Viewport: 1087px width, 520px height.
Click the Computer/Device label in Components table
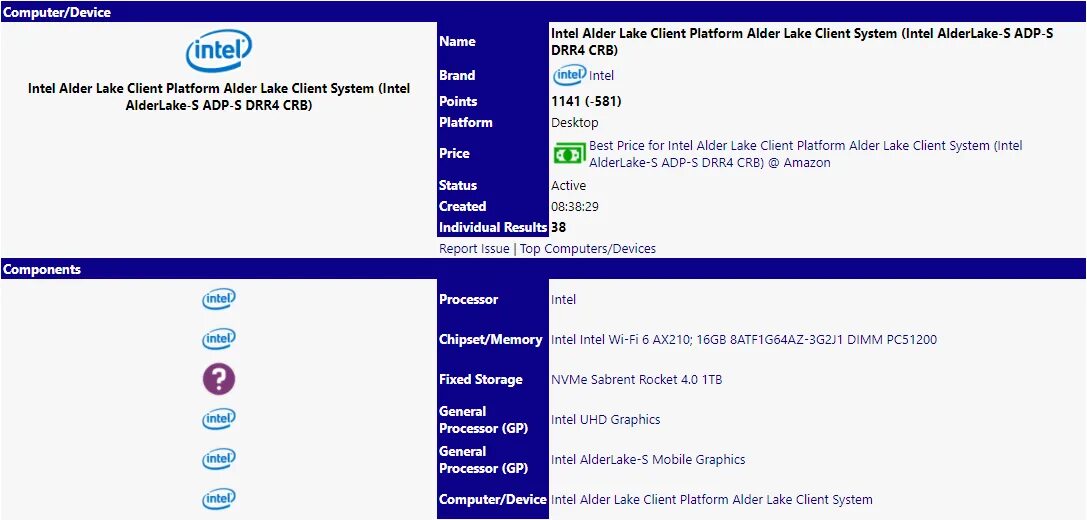pyautogui.click(x=493, y=499)
